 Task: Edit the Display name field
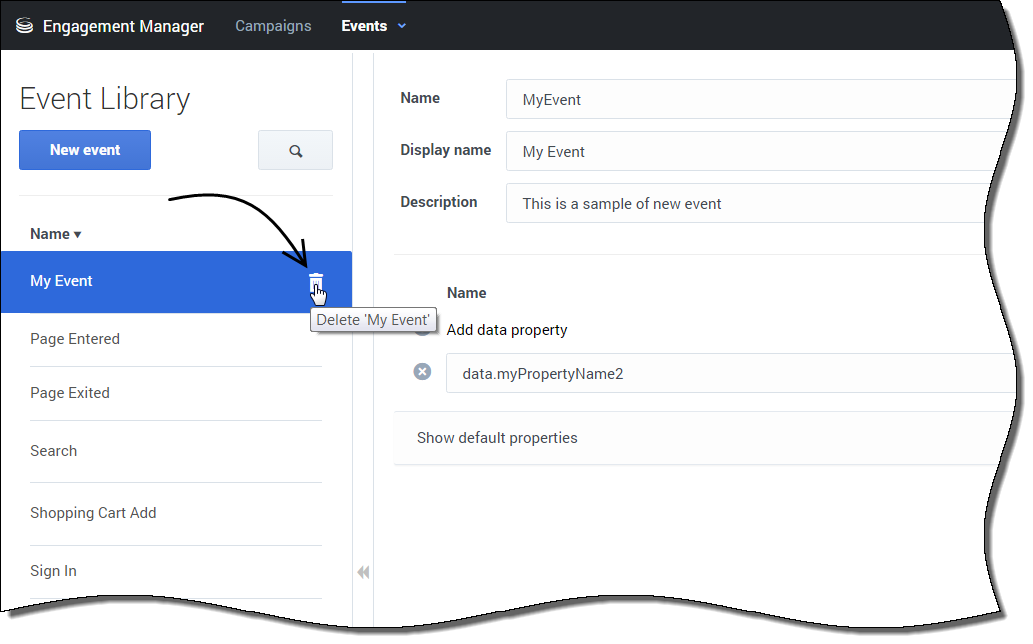(x=760, y=152)
